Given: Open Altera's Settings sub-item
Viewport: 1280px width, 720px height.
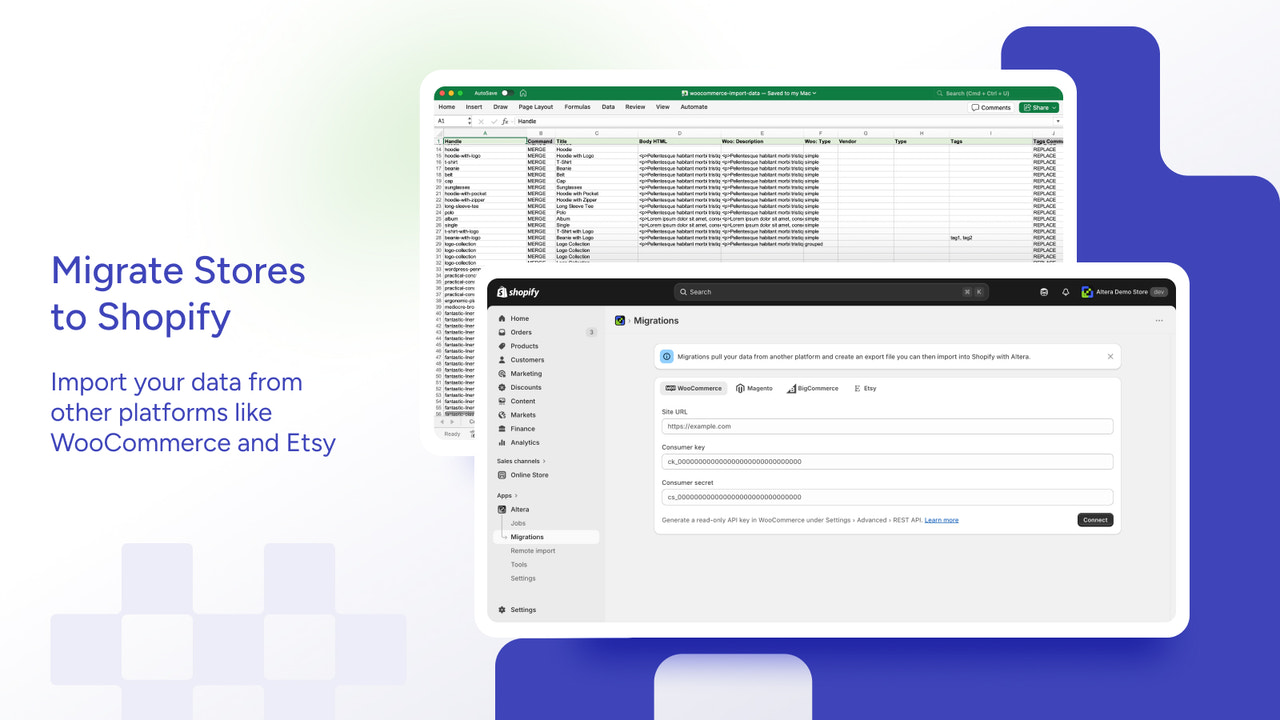Looking at the screenshot, I should click(523, 578).
